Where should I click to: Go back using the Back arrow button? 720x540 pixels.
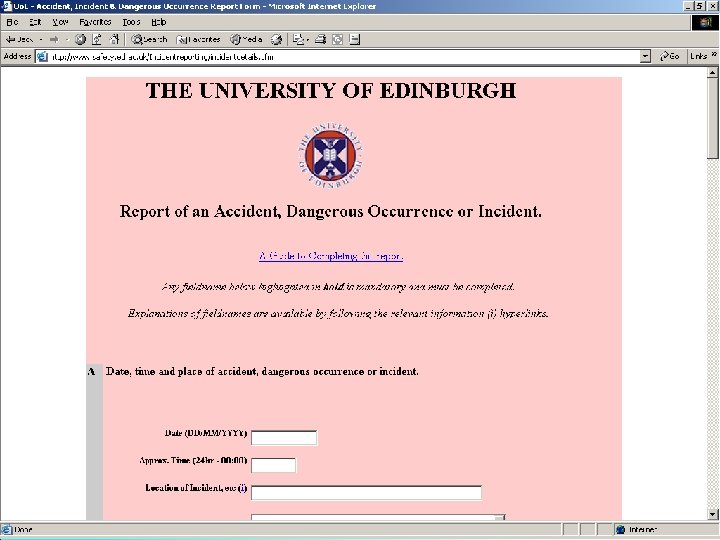(19, 39)
